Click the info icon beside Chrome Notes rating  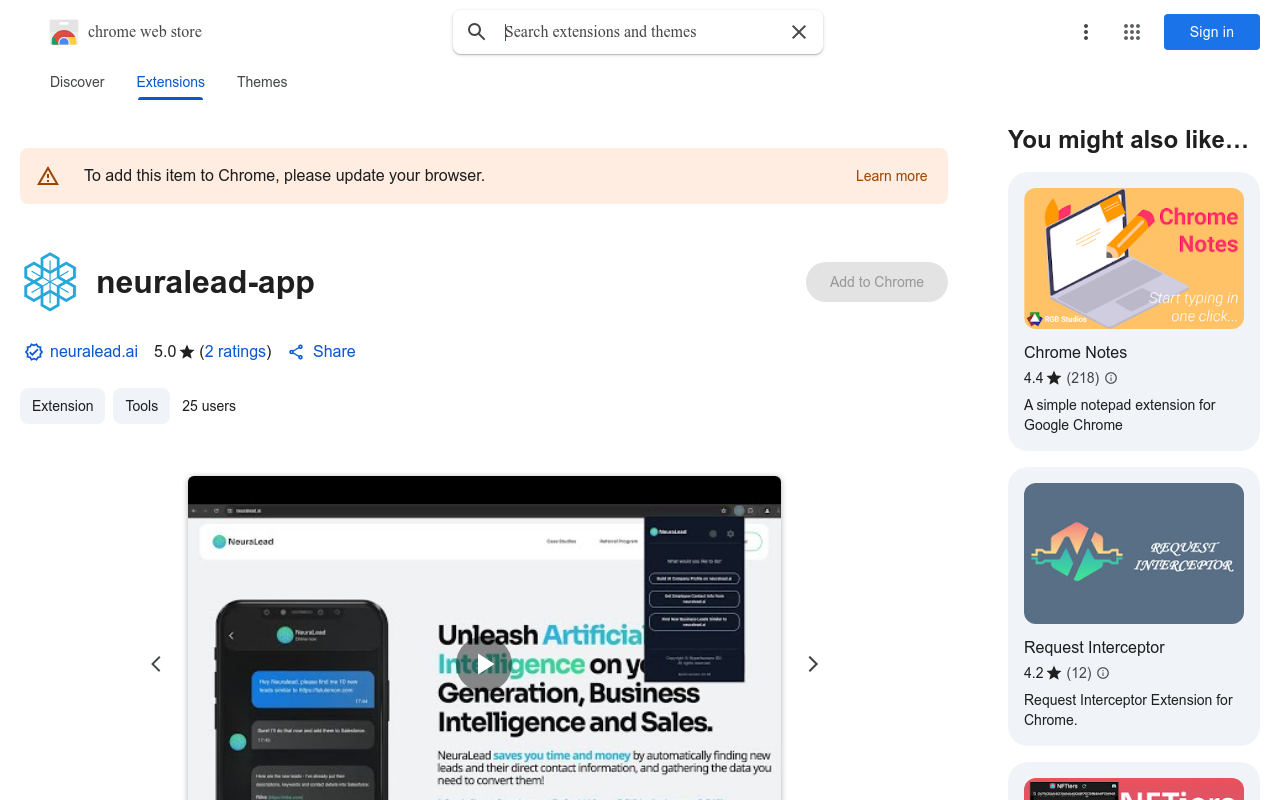point(1110,378)
